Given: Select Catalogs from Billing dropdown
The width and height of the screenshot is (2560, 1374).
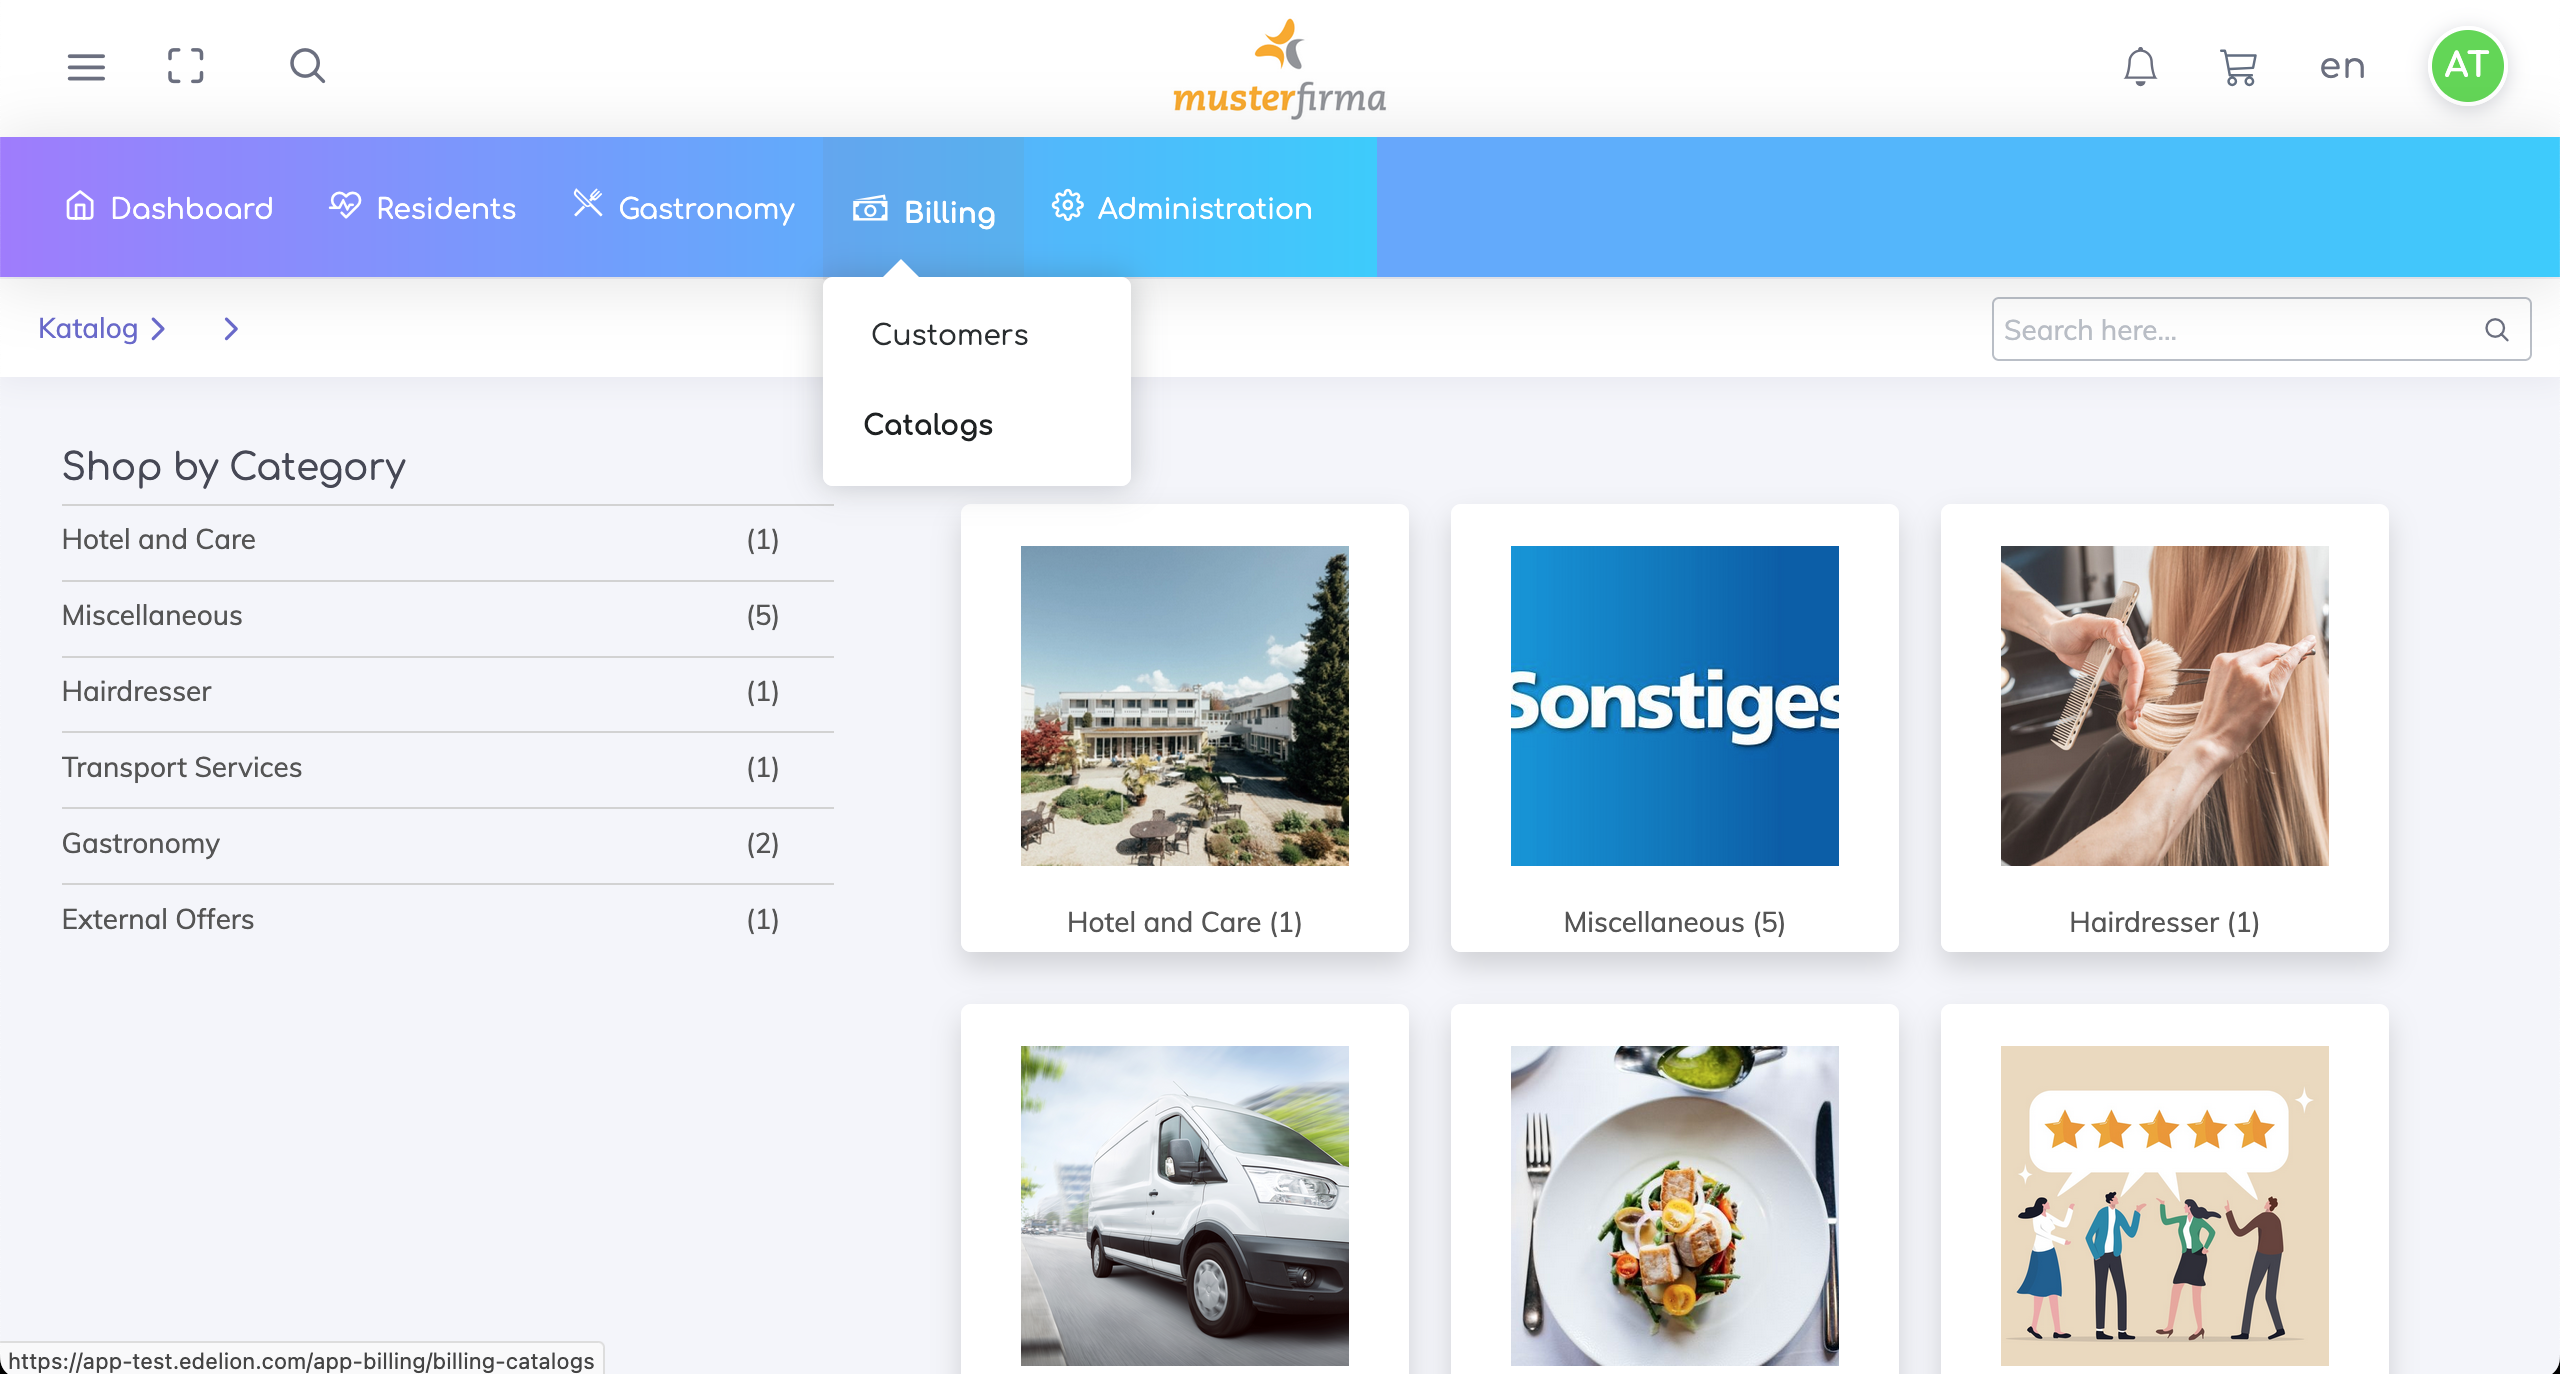Looking at the screenshot, I should click(x=928, y=425).
